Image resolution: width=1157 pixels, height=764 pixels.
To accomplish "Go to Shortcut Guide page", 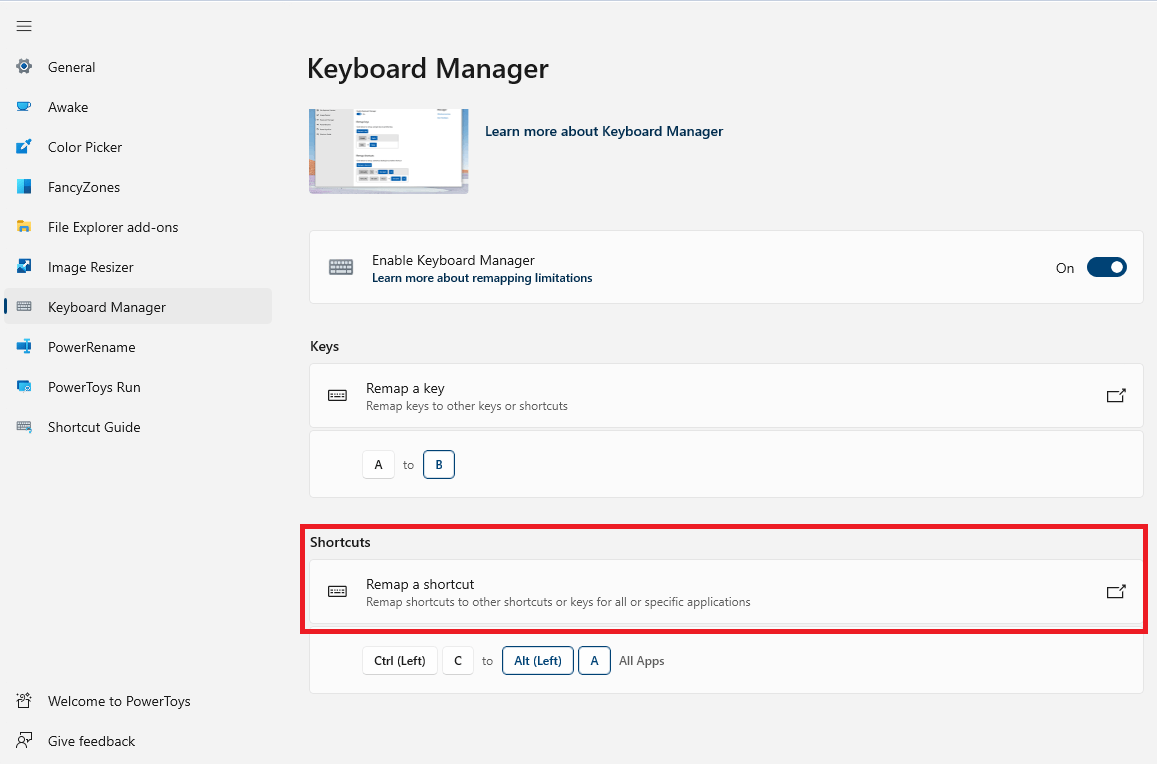I will coord(94,427).
